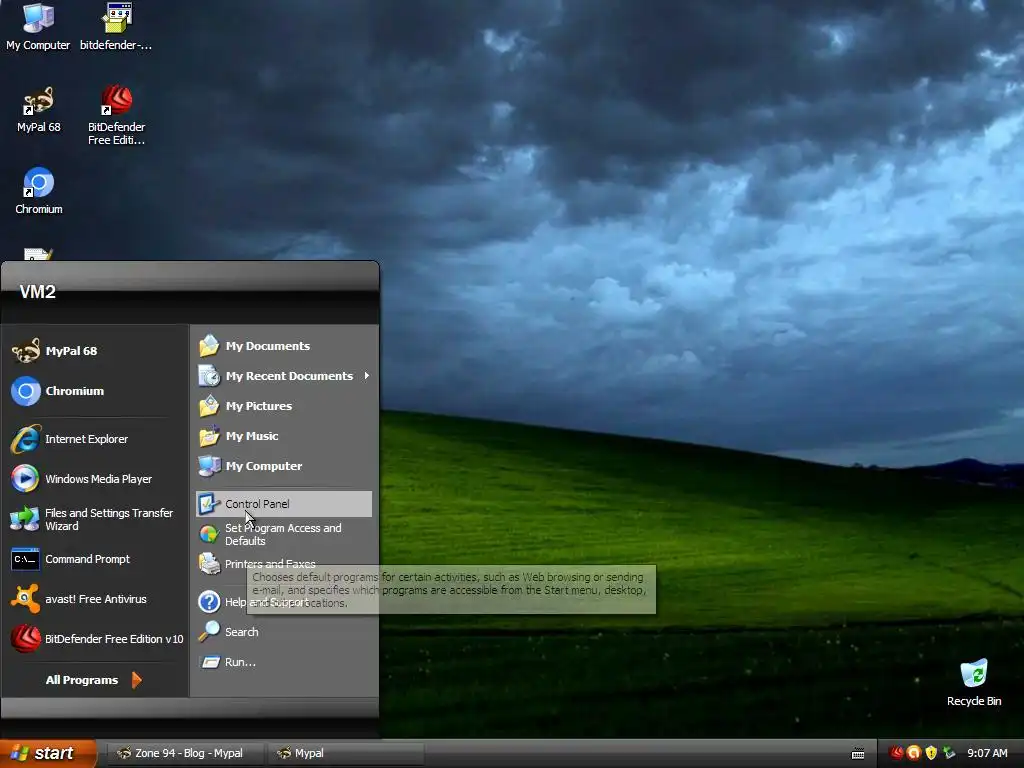Open avast! Free Antivirus

pos(95,599)
